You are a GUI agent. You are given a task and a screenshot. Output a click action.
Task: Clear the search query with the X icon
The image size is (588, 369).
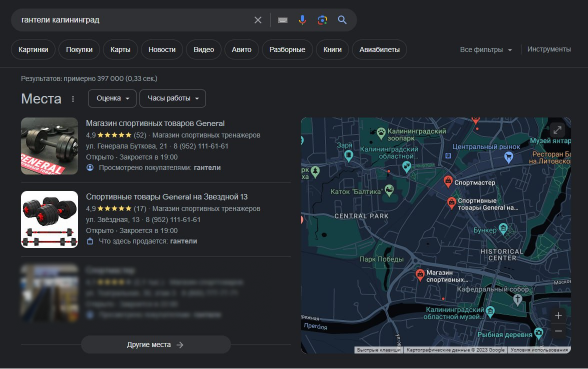(258, 20)
